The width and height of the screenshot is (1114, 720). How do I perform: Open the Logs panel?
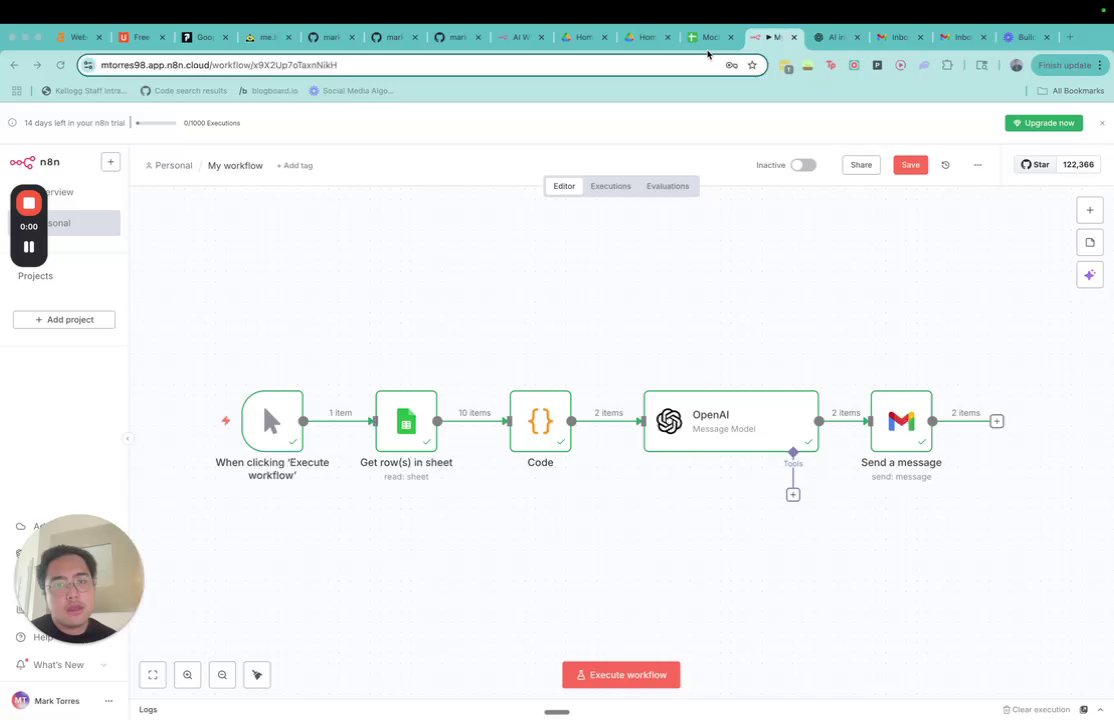(x=148, y=709)
